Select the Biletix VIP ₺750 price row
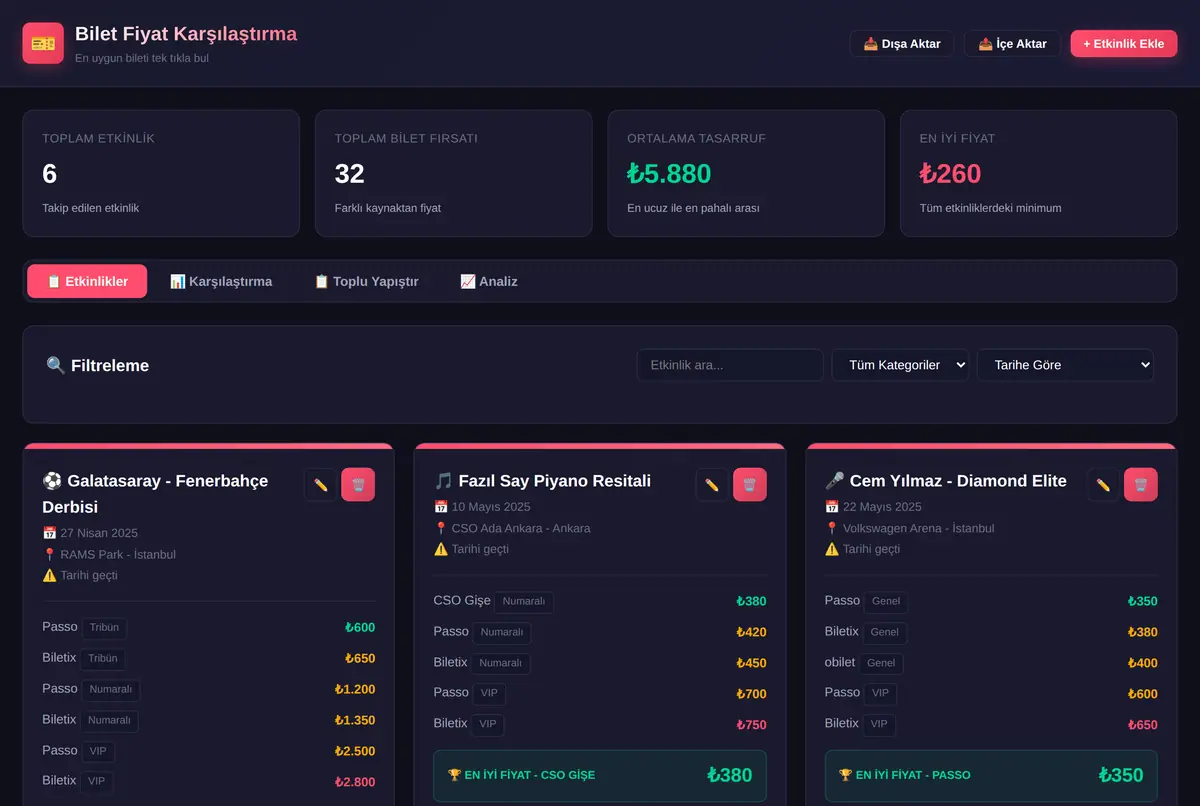1200x806 pixels. tap(600, 724)
